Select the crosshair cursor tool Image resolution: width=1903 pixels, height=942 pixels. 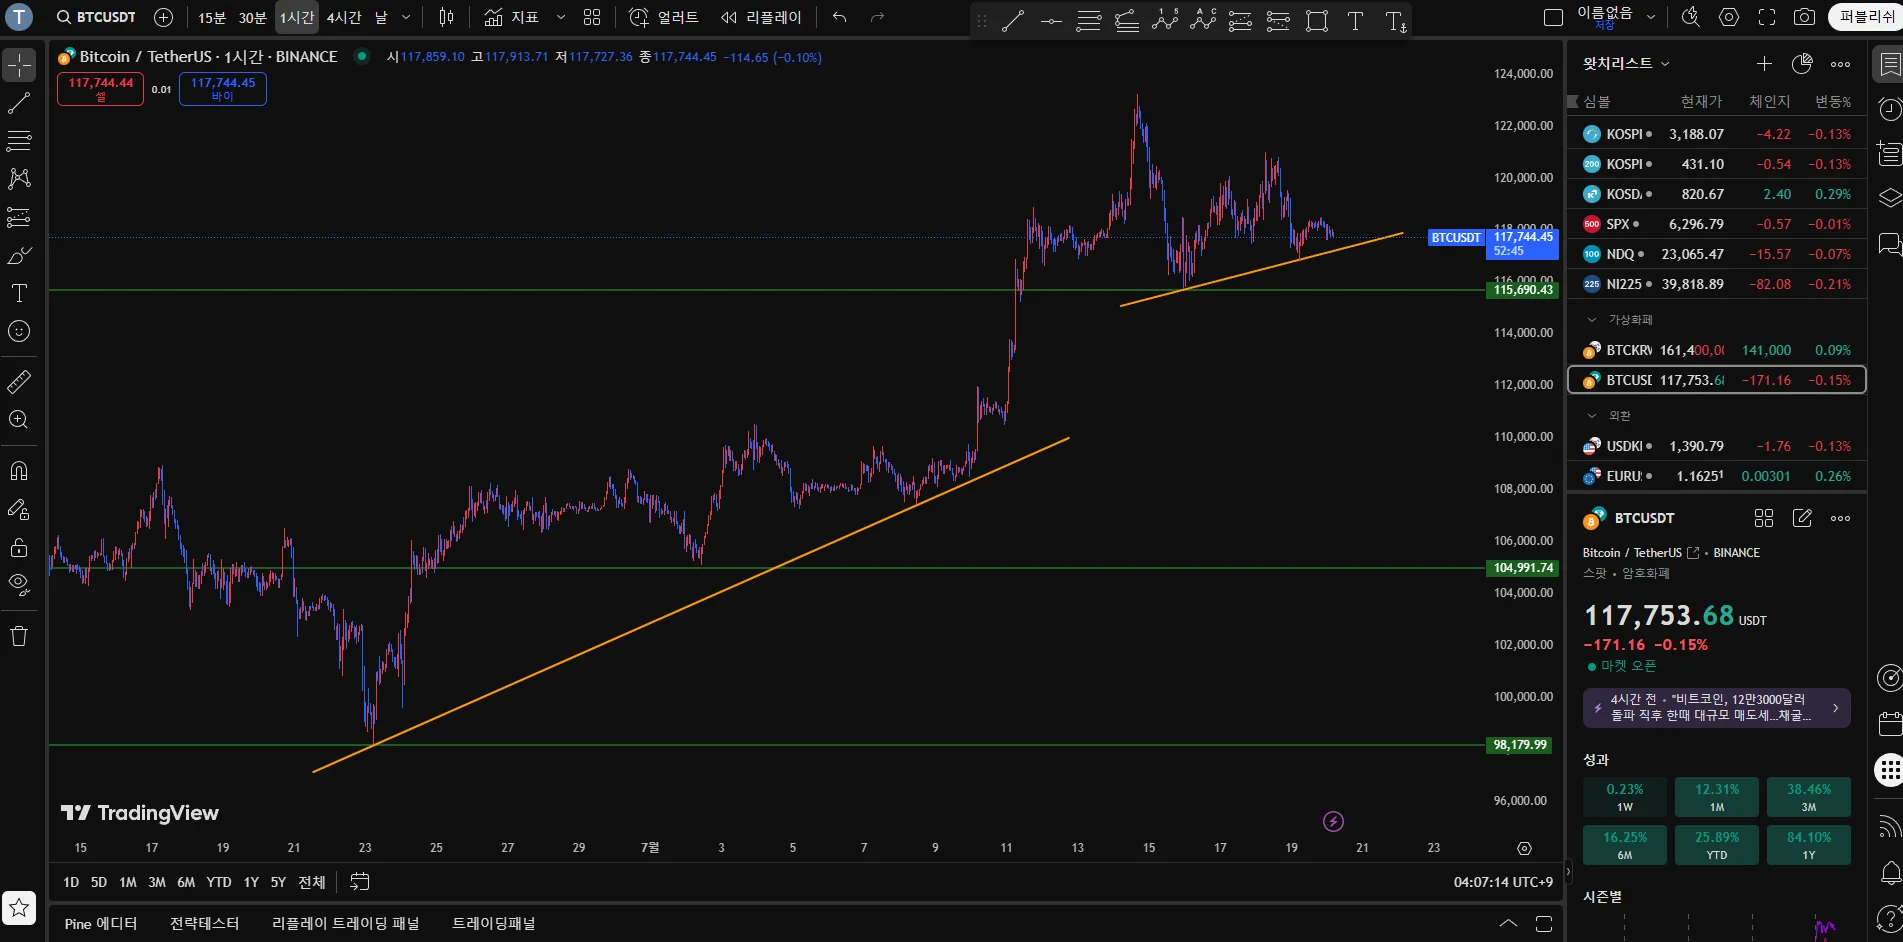19,65
